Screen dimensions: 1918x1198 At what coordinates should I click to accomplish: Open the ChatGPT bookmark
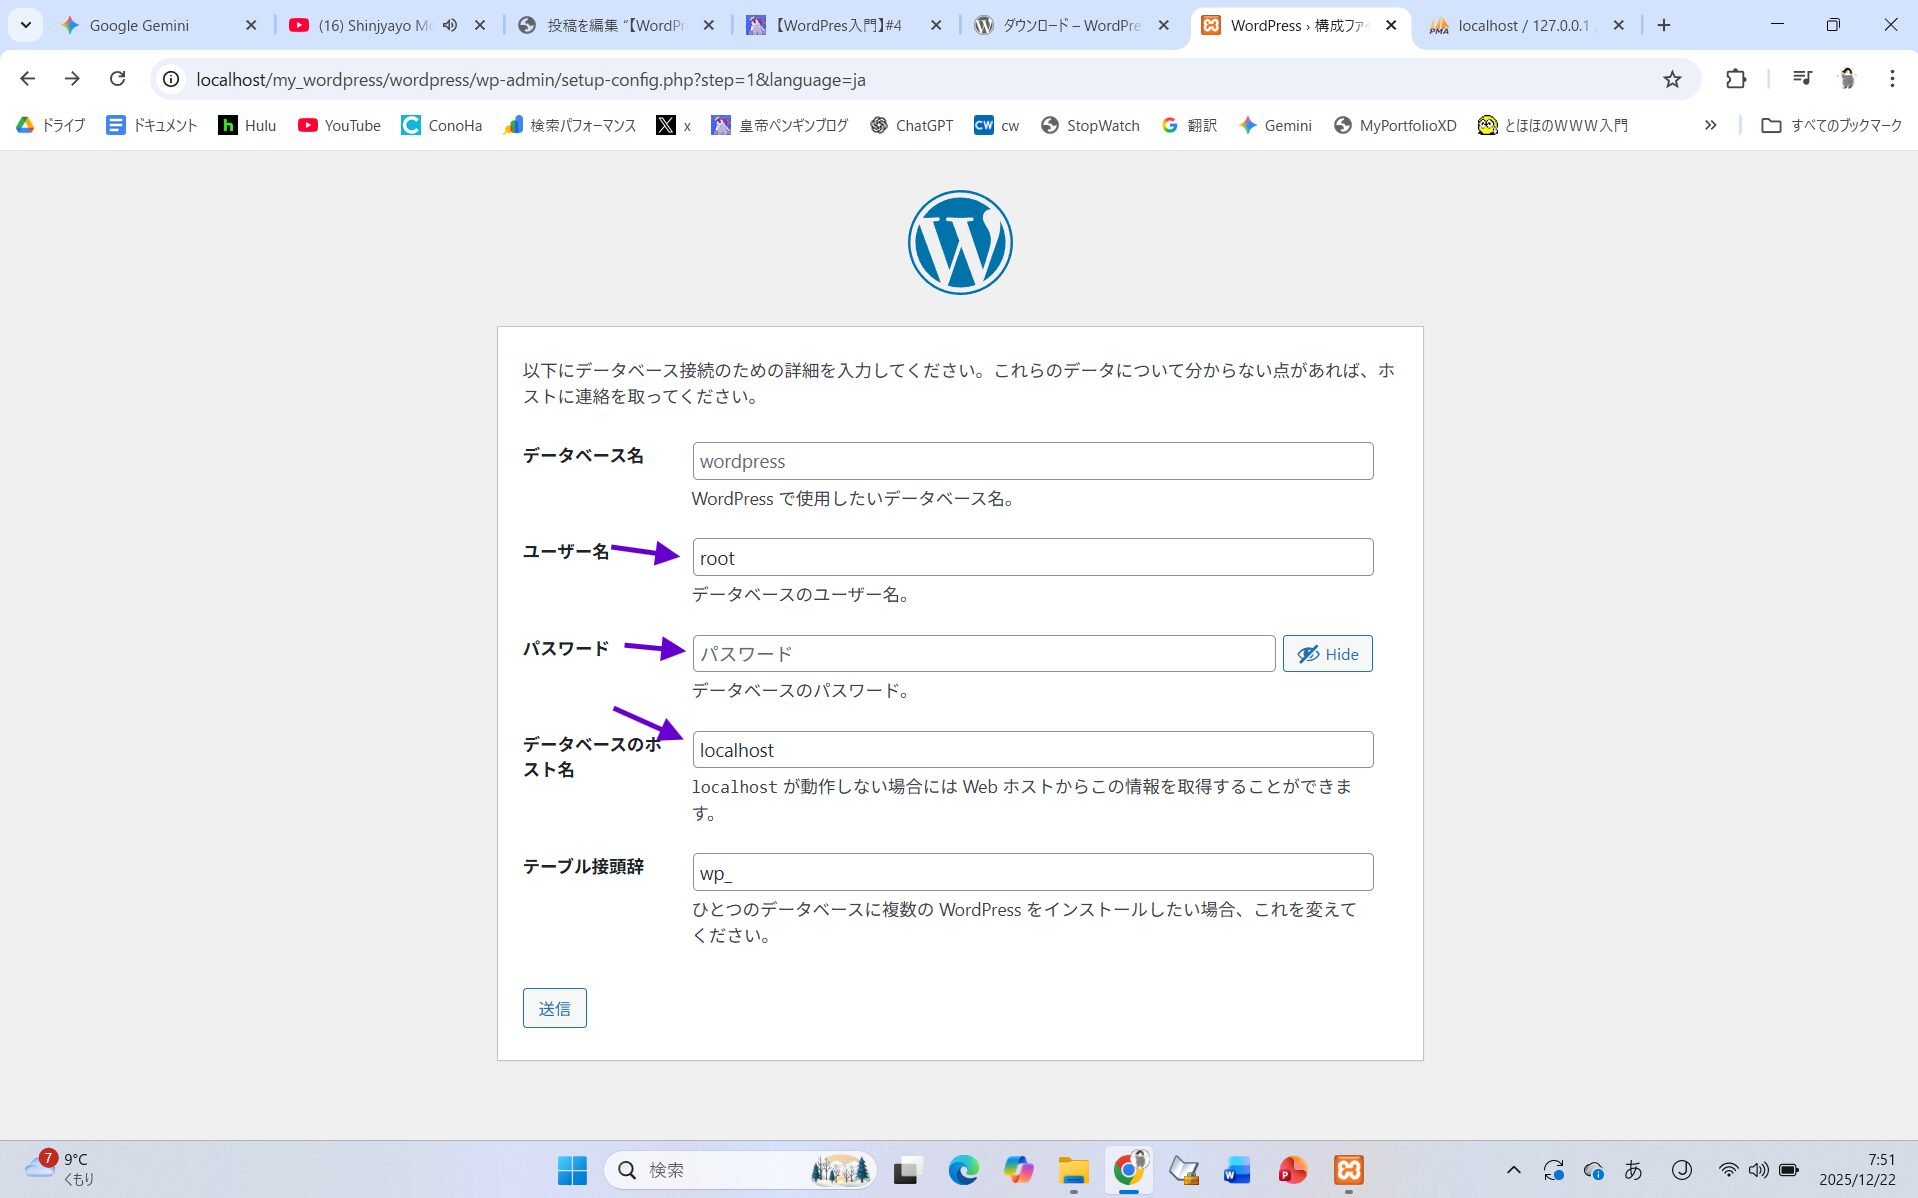pyautogui.click(x=911, y=125)
